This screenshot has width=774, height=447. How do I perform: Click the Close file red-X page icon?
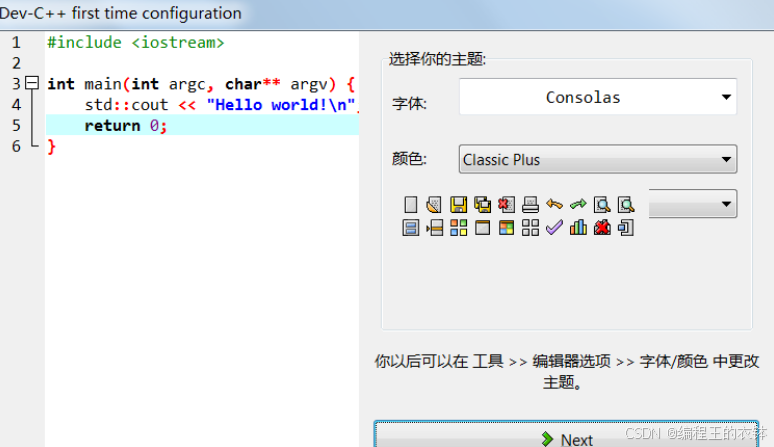(x=506, y=204)
